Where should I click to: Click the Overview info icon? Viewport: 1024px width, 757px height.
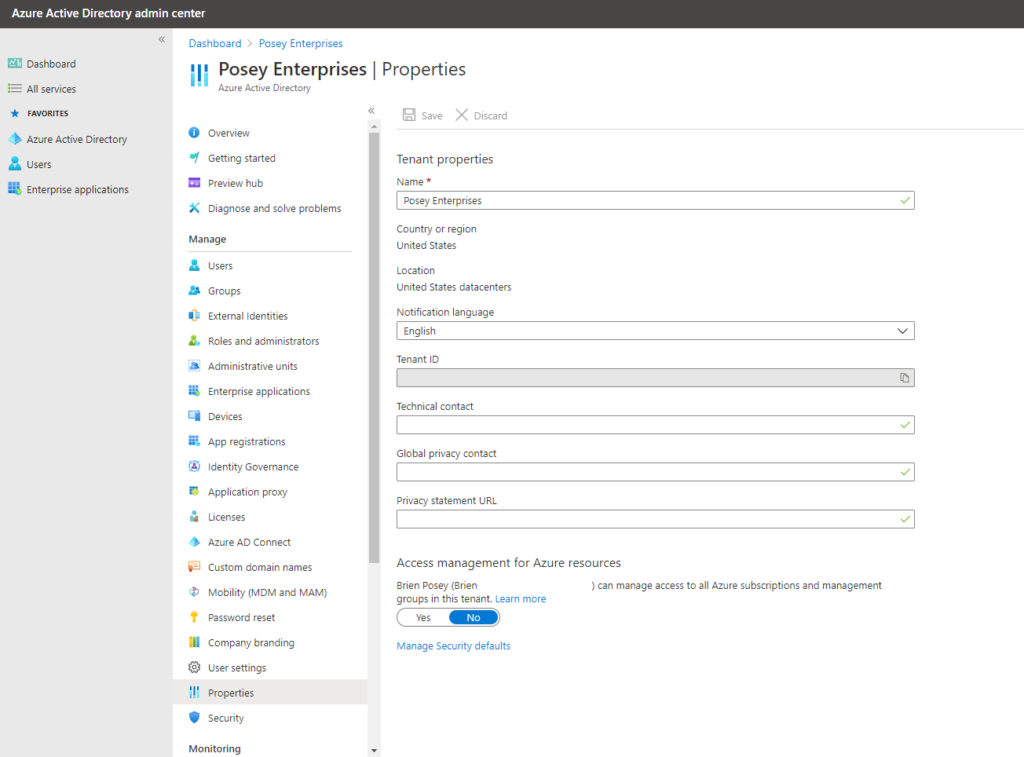pyautogui.click(x=194, y=133)
